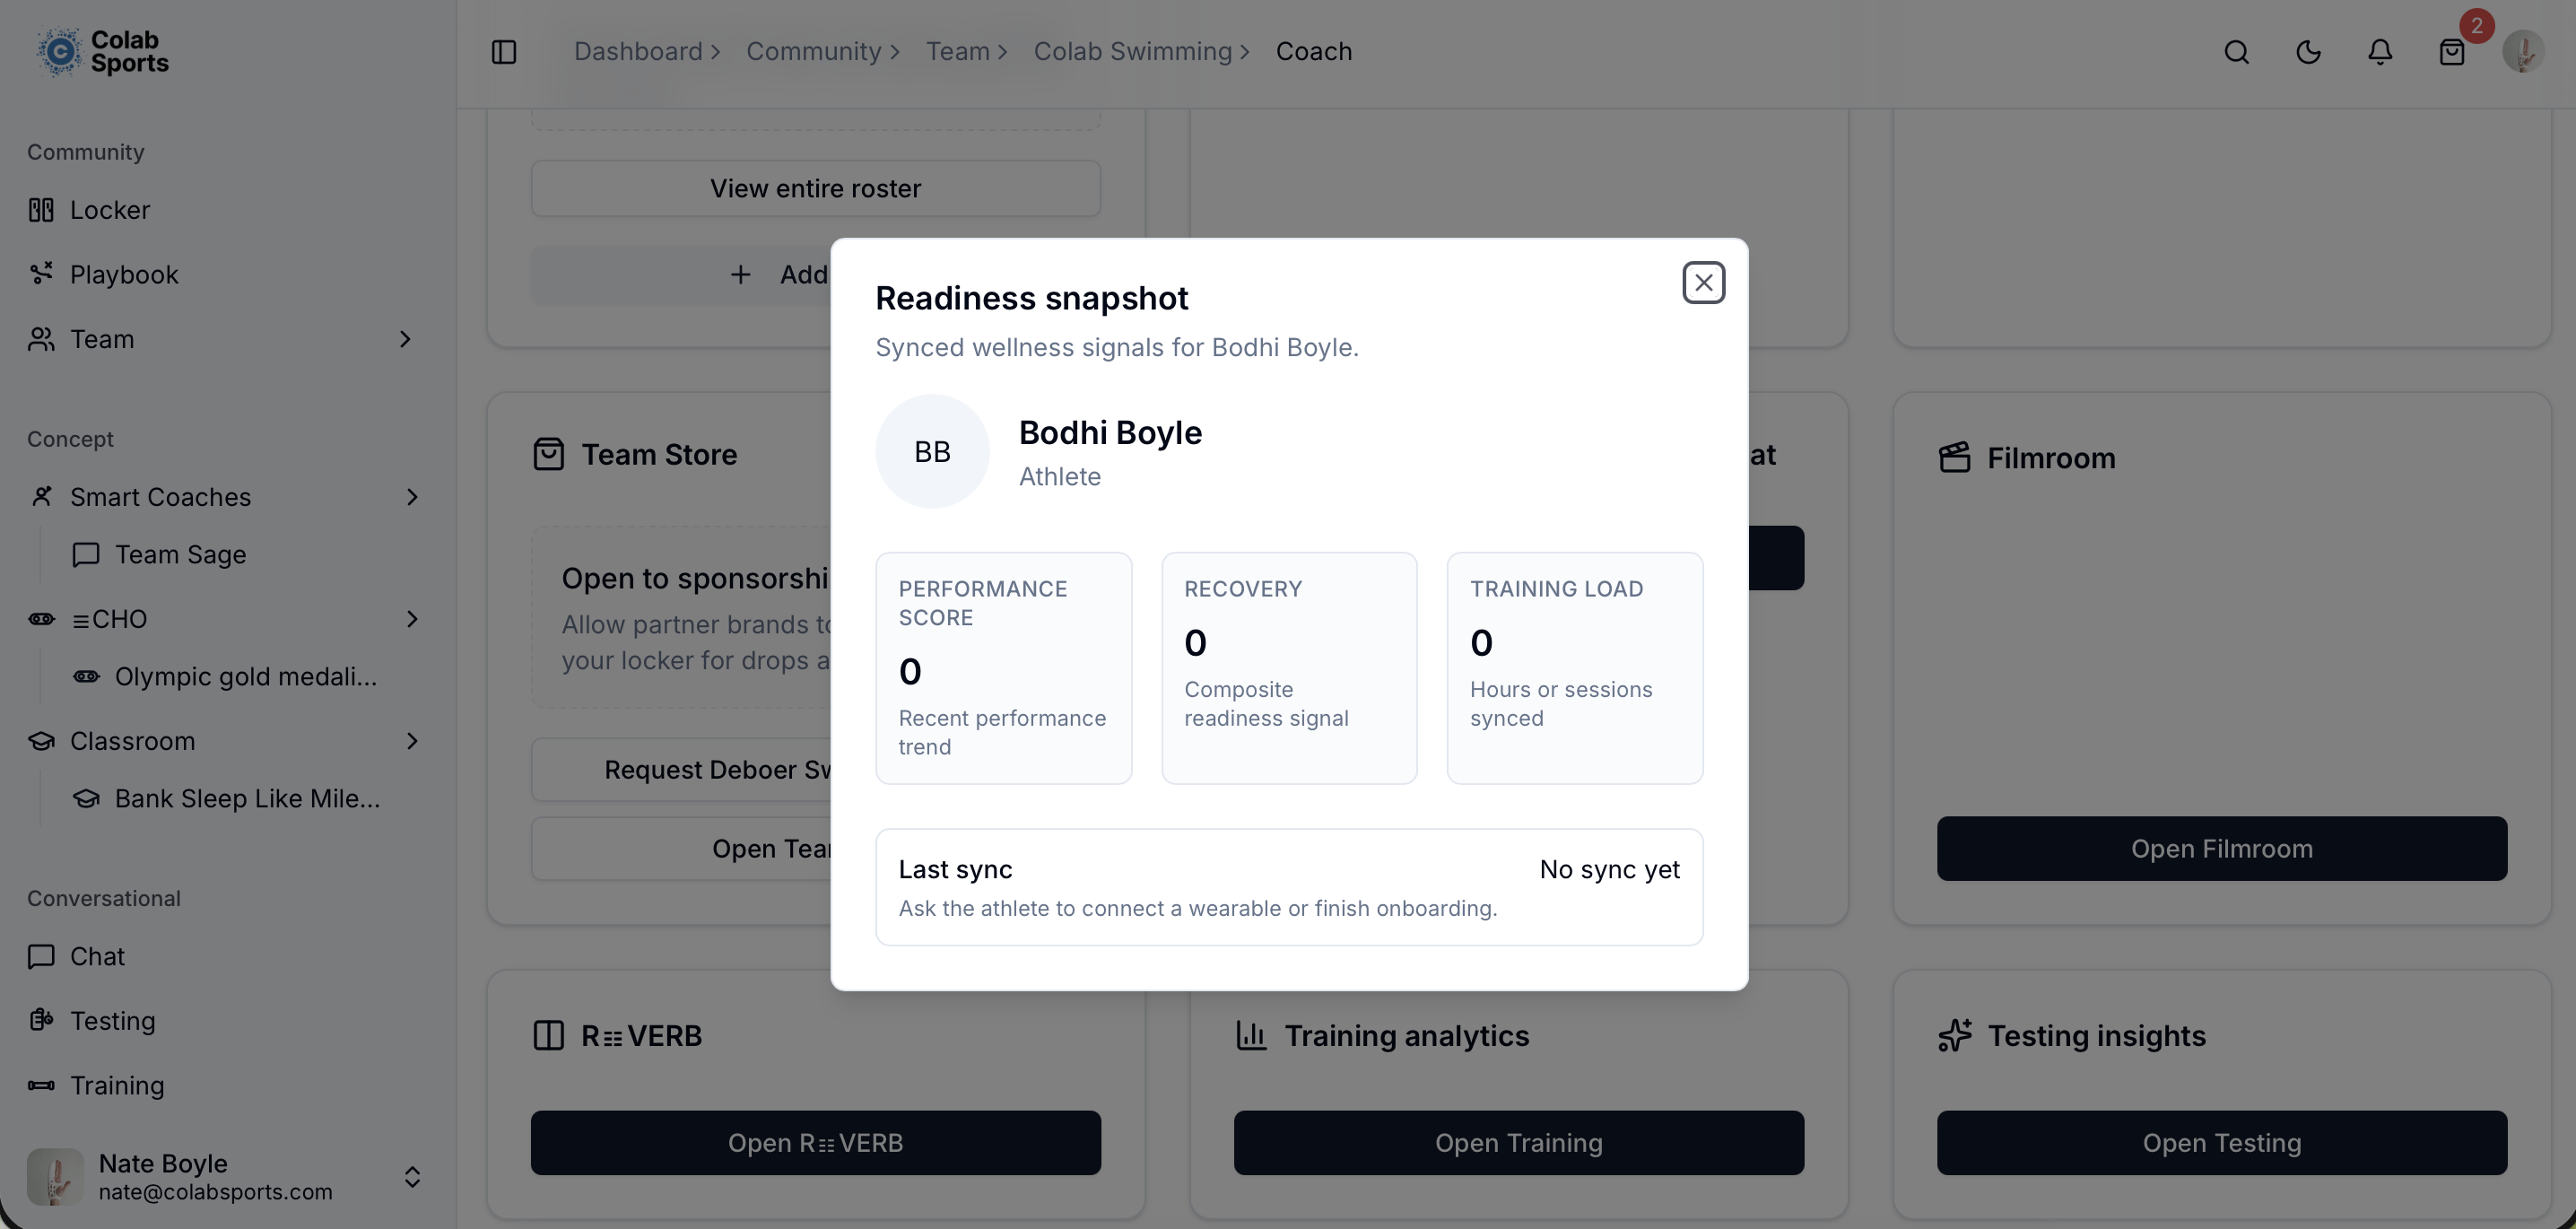Image resolution: width=2576 pixels, height=1229 pixels.
Task: Open the search icon in the top bar
Action: tap(2237, 51)
